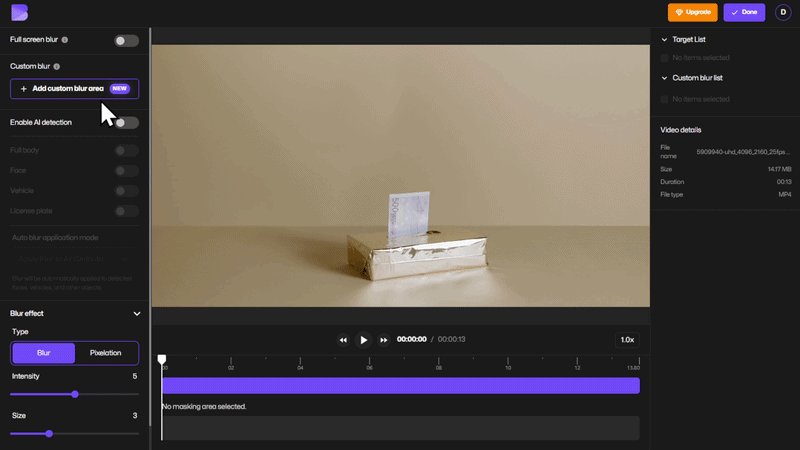800x450 pixels.
Task: Click the left panel scrollbar
Action: tap(150, 227)
